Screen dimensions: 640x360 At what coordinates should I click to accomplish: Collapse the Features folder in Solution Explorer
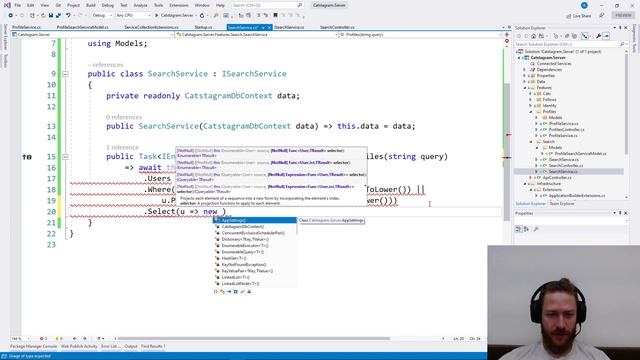525,88
